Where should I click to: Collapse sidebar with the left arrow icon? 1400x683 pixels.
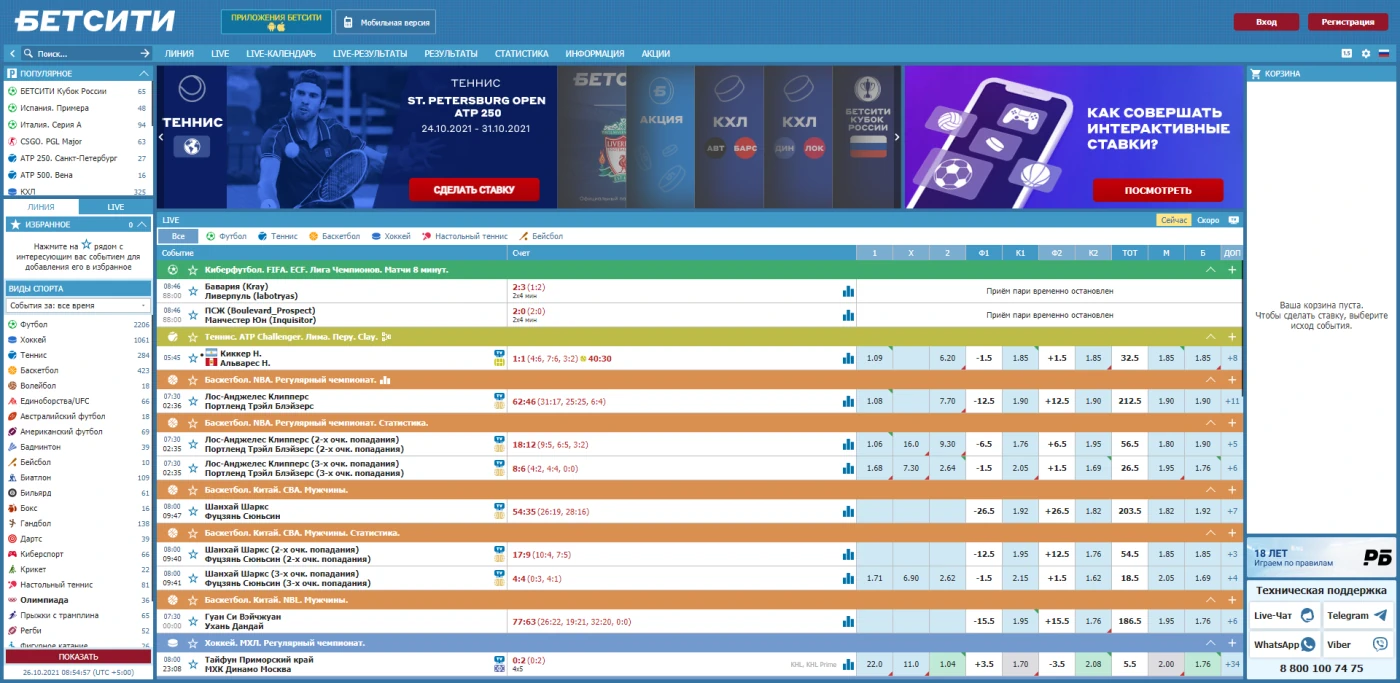pos(12,54)
